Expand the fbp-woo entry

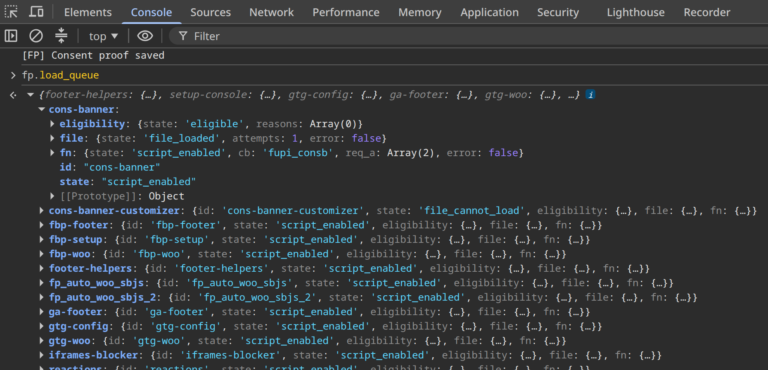(42, 254)
